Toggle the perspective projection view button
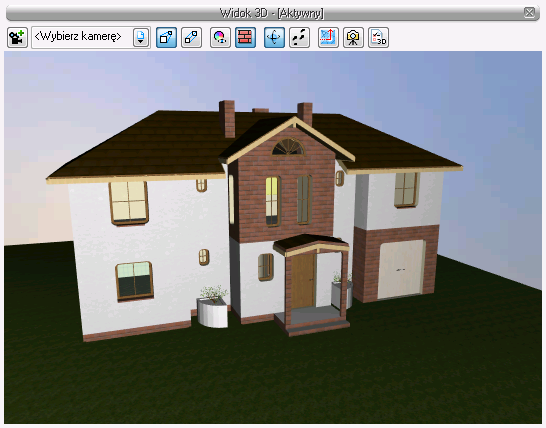 pyautogui.click(x=166, y=37)
